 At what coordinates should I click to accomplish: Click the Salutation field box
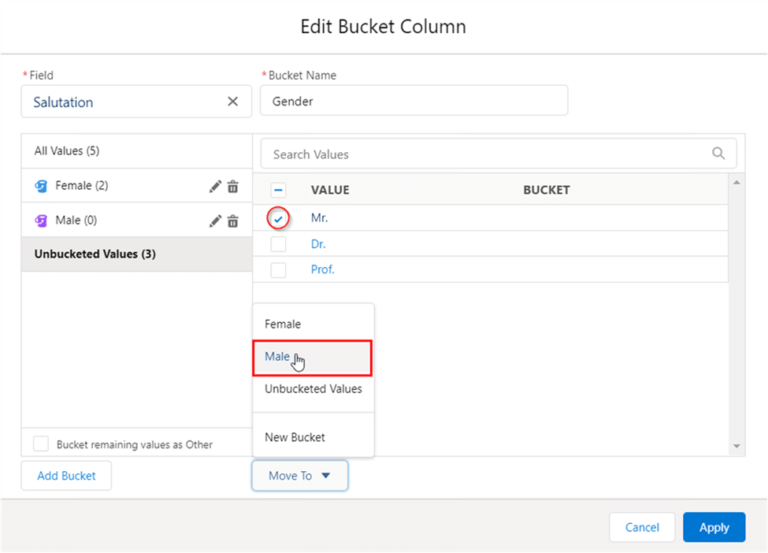point(136,101)
